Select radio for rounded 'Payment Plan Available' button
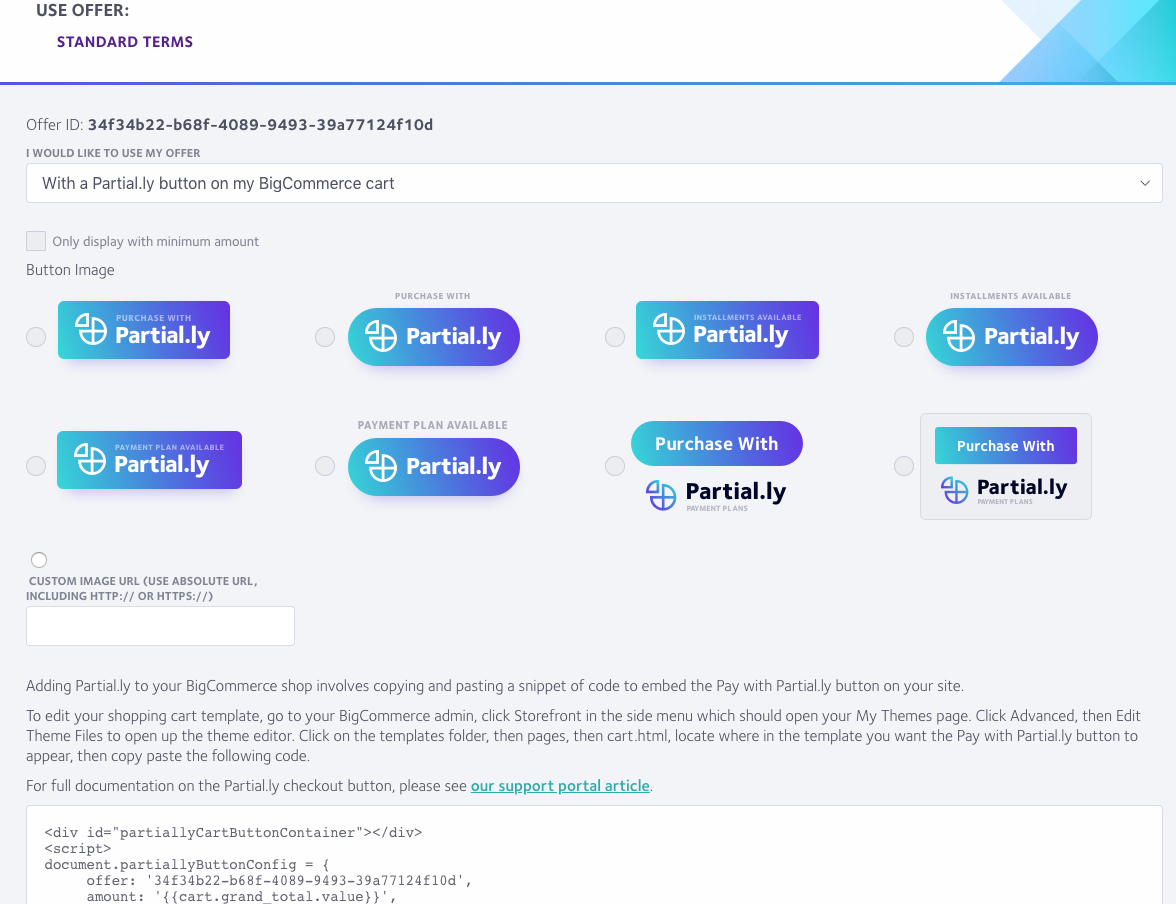 click(325, 466)
